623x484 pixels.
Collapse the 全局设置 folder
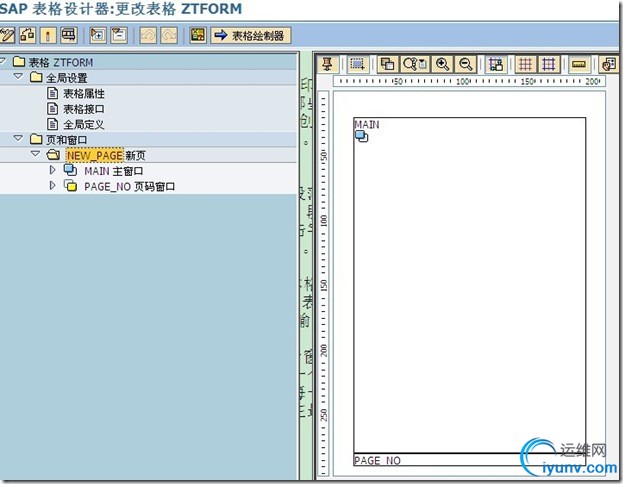(x=18, y=76)
